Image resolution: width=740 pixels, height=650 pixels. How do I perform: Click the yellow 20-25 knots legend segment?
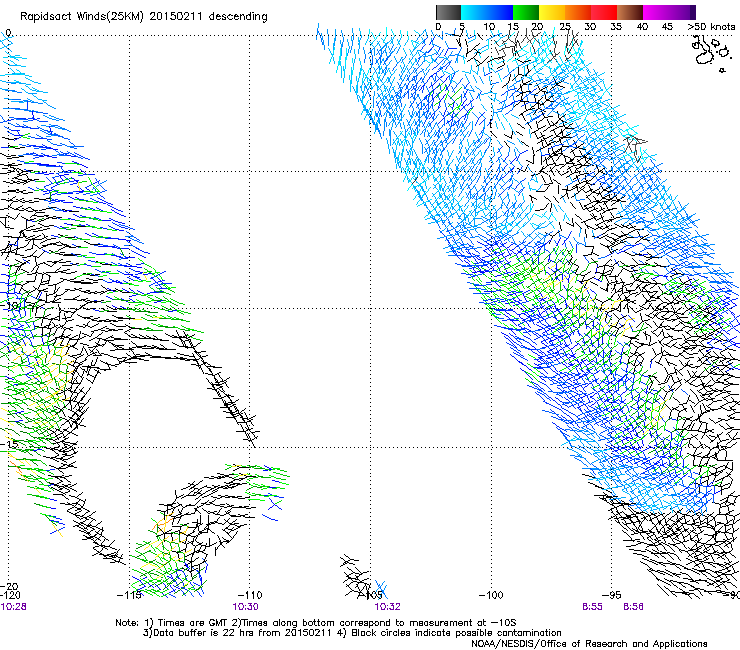tap(552, 12)
